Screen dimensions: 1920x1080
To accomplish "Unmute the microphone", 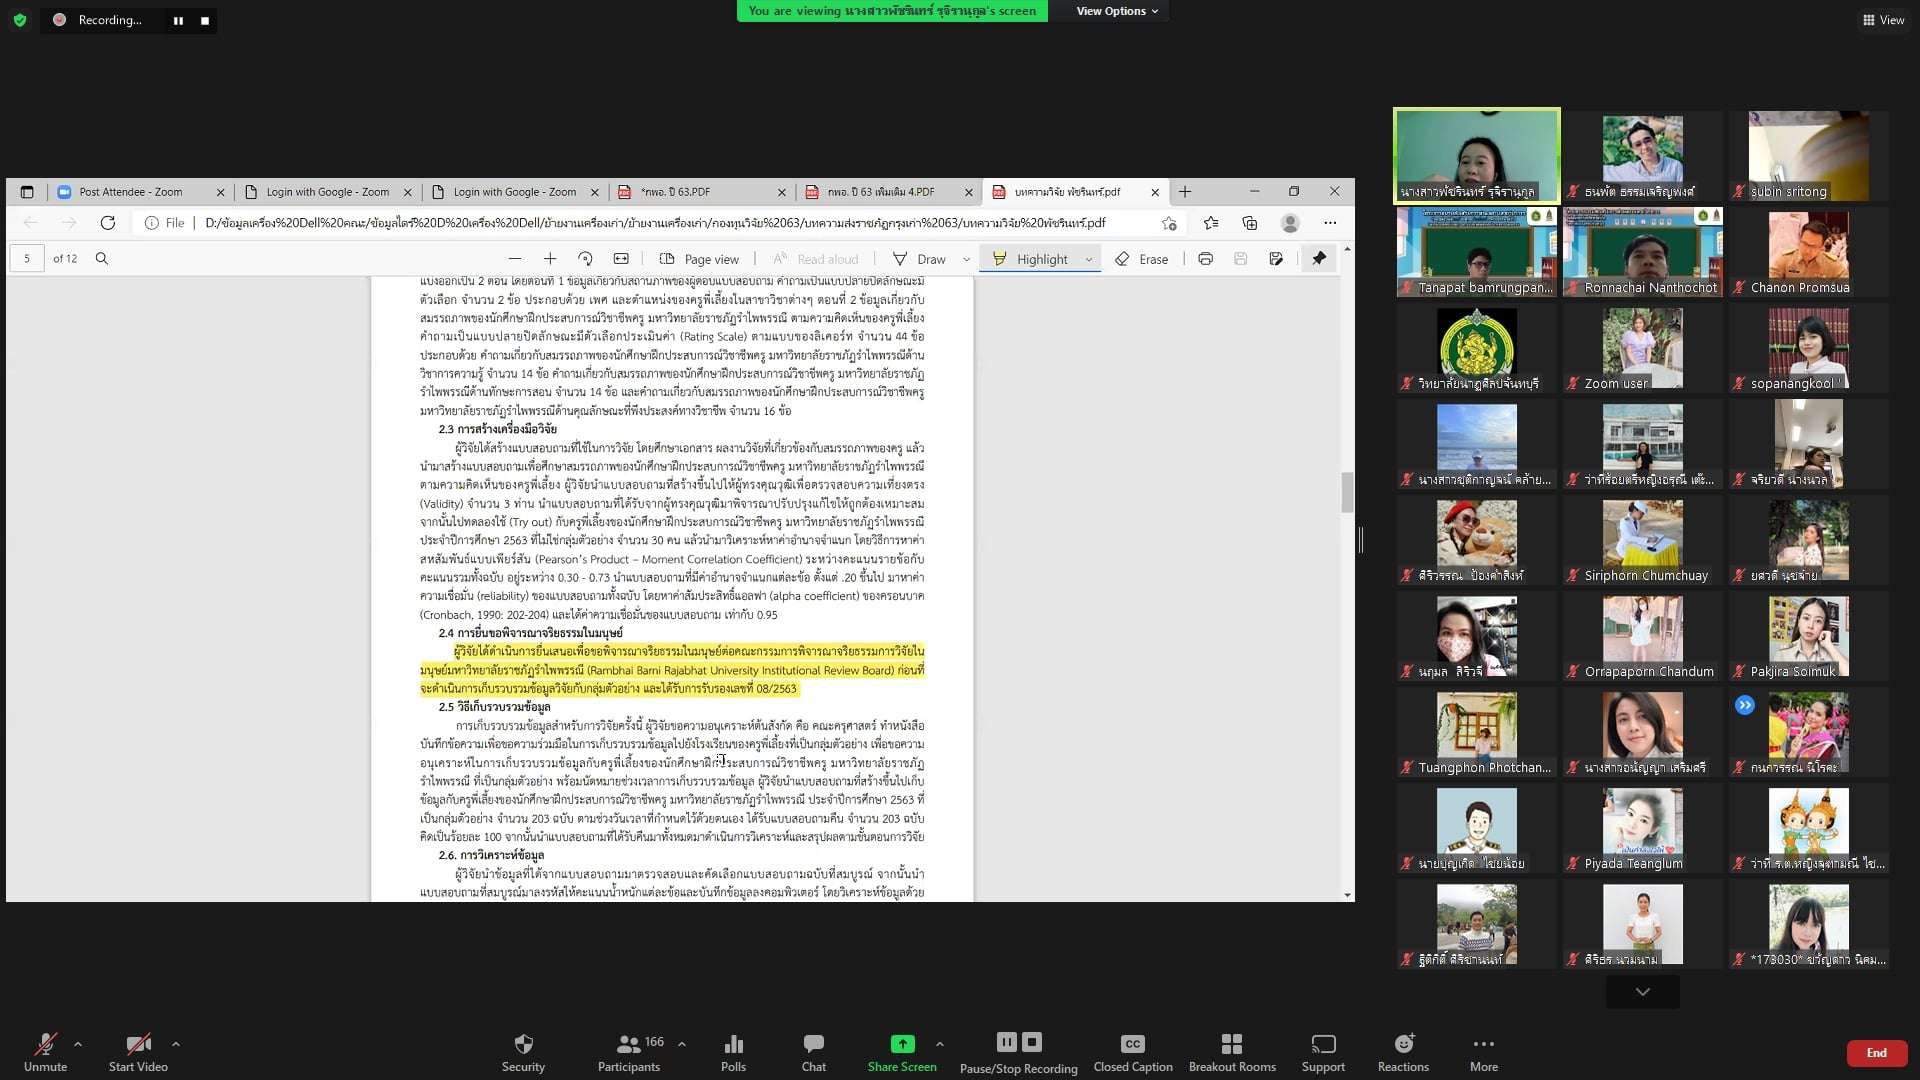I will pos(45,1044).
